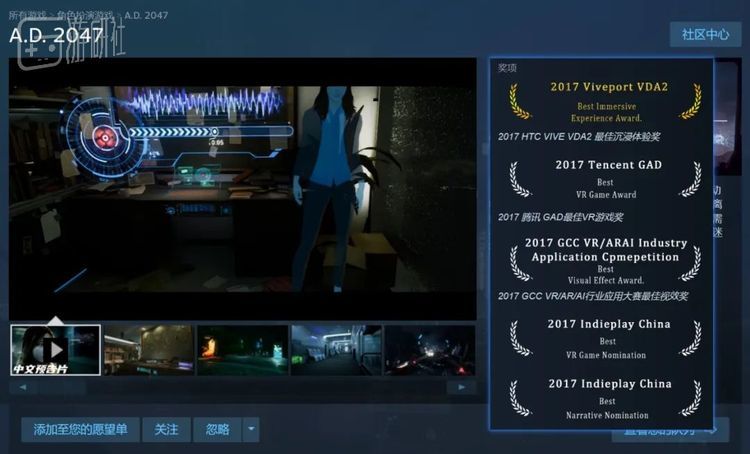Click text 2017 腾讯 GAD最佳VR游戏奖
This screenshot has width=750, height=454.
(560, 217)
